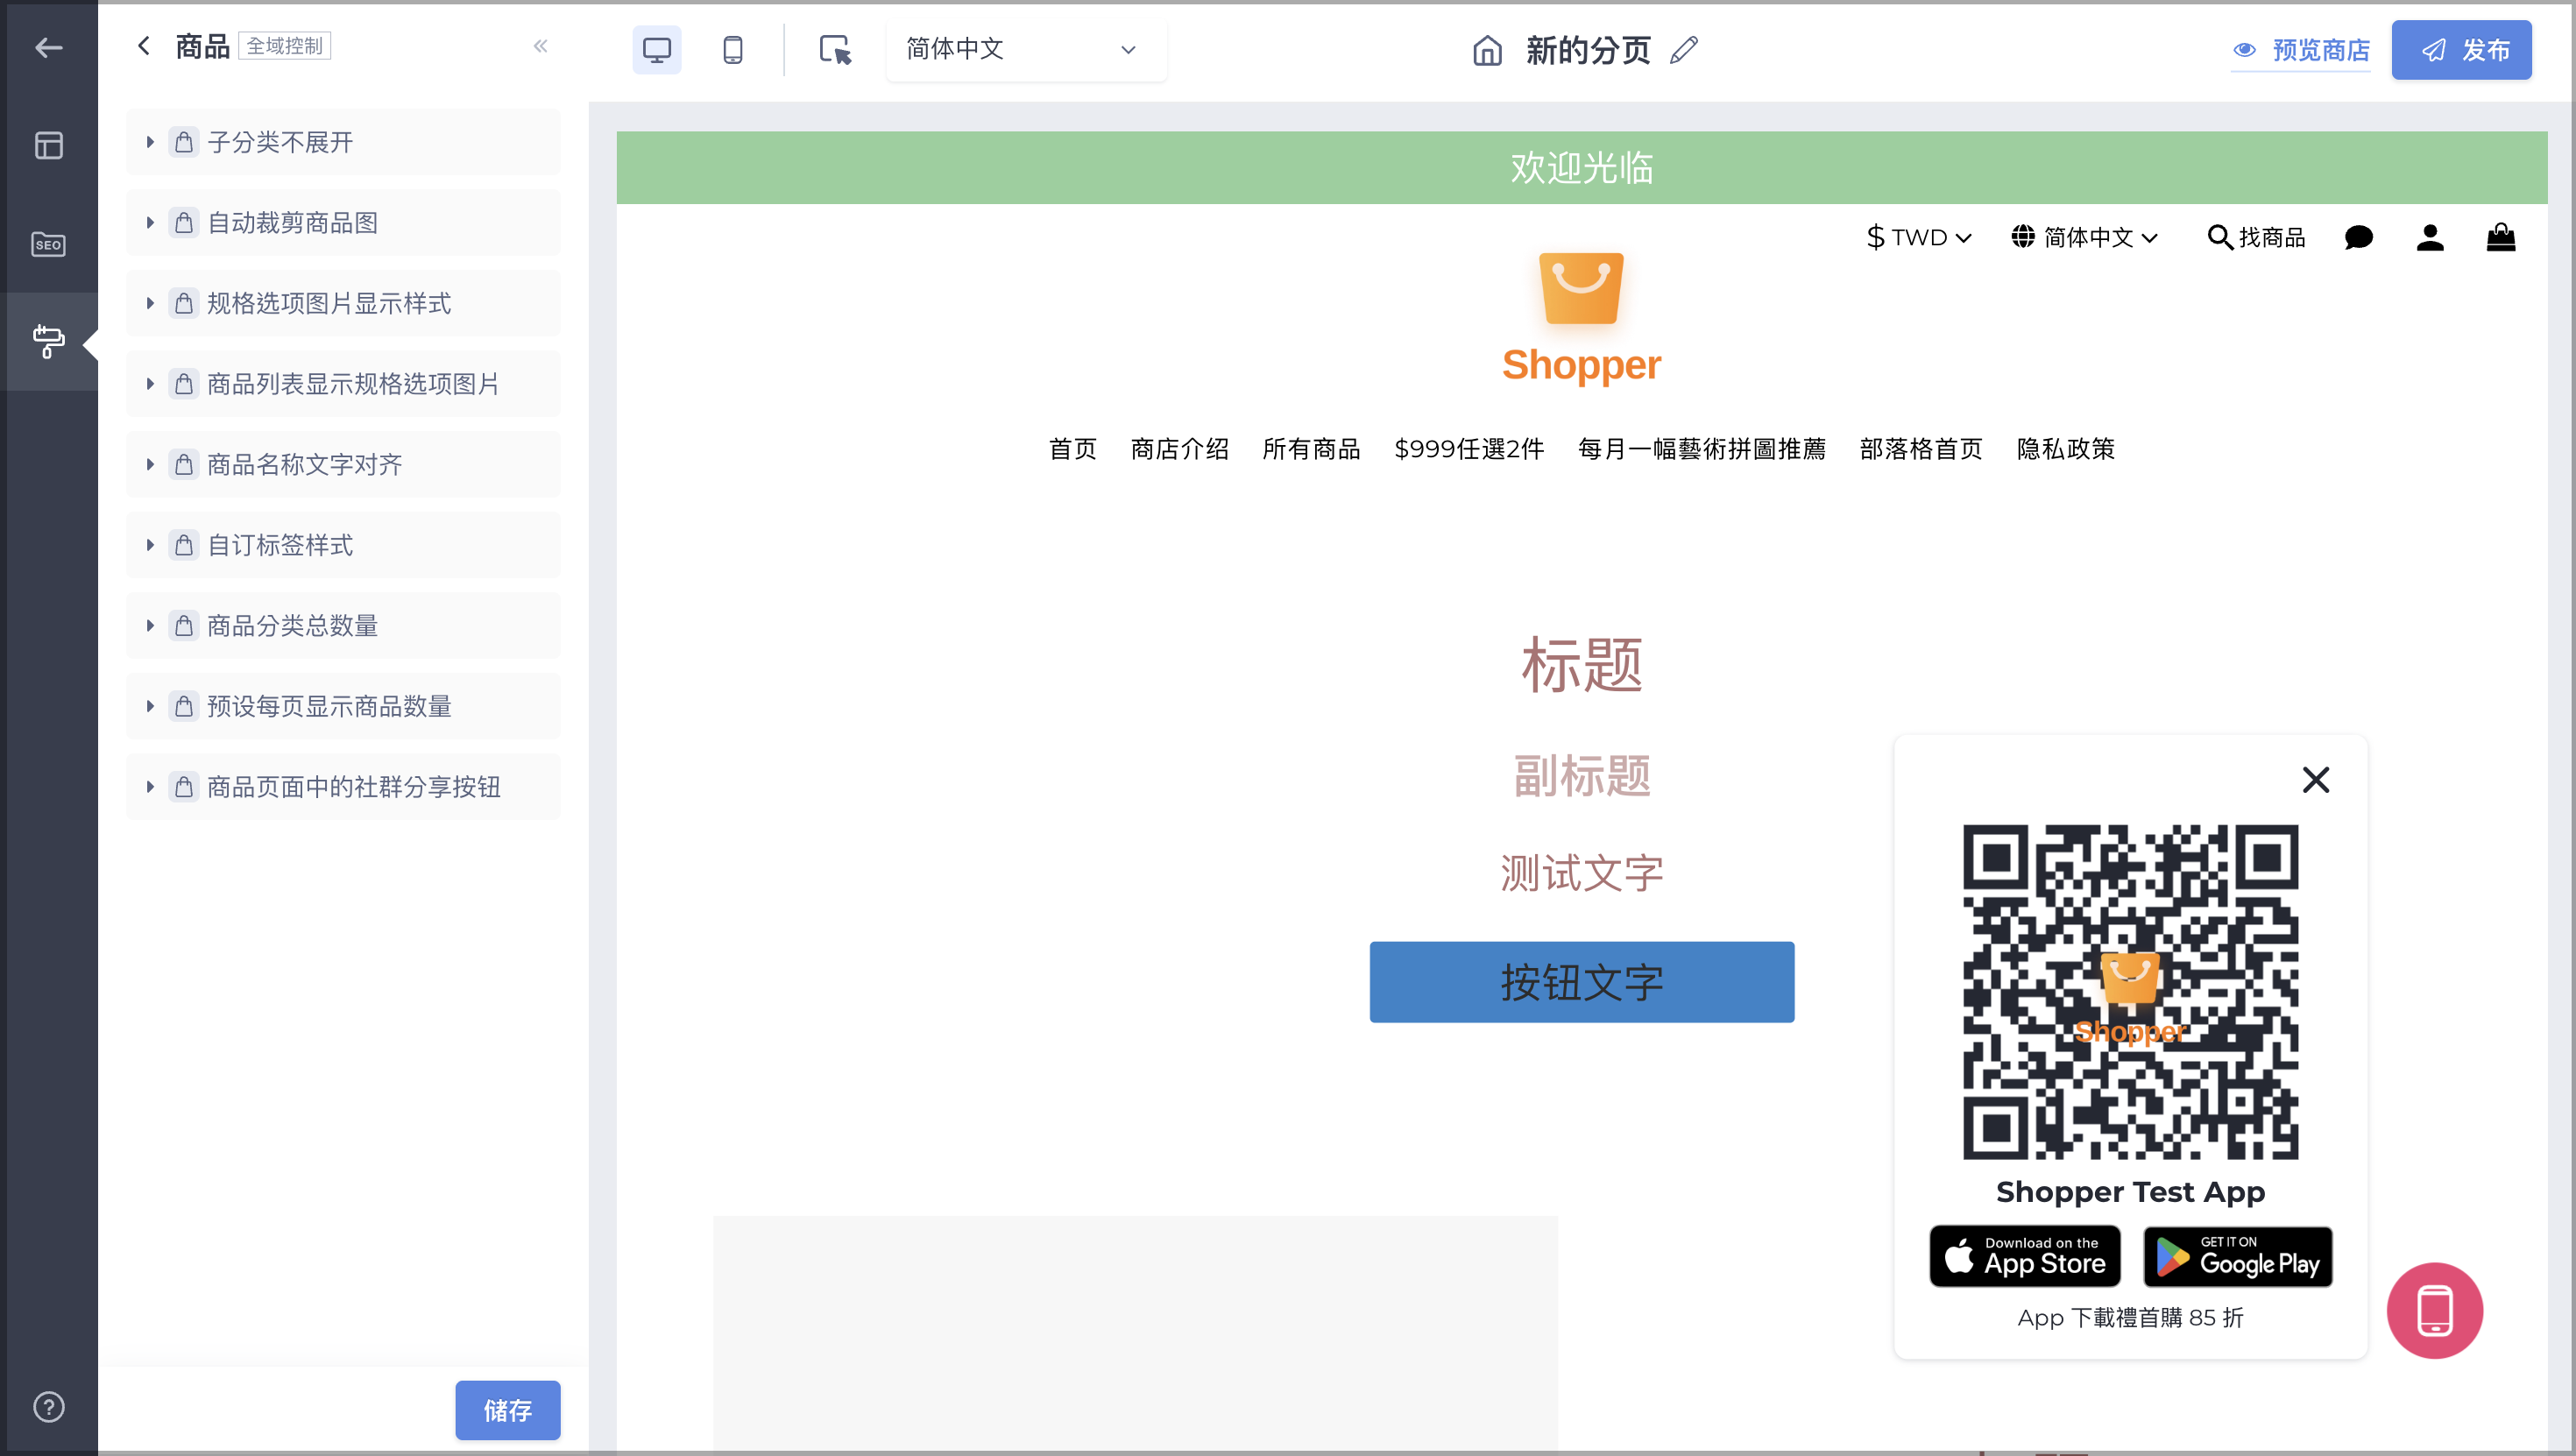Screen dimensions: 2576x1456
Task: Switch to mobile preview mode
Action: [x=733, y=49]
